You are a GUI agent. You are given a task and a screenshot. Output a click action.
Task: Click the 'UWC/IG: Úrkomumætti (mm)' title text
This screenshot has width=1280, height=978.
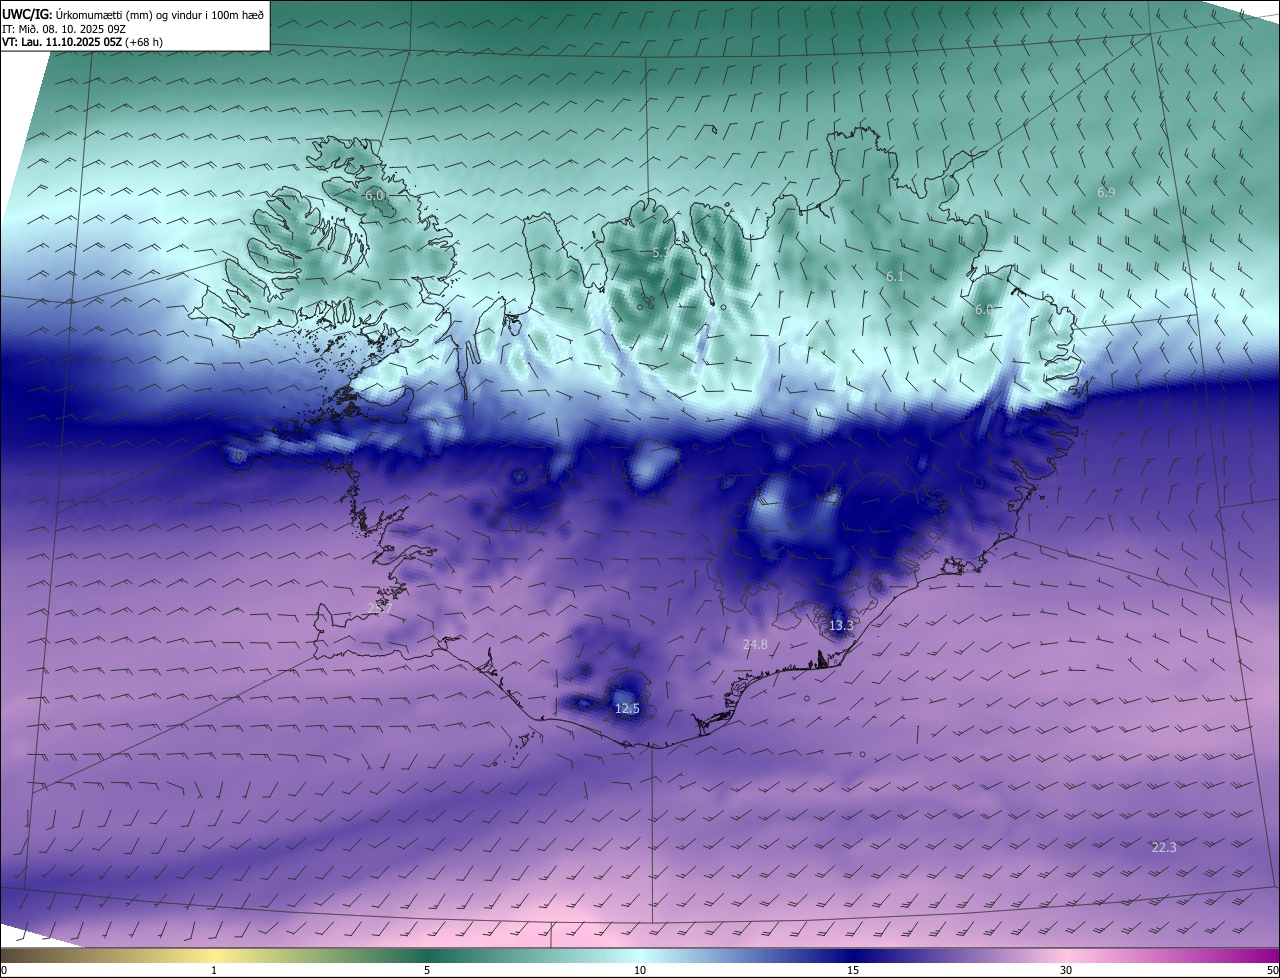[134, 14]
